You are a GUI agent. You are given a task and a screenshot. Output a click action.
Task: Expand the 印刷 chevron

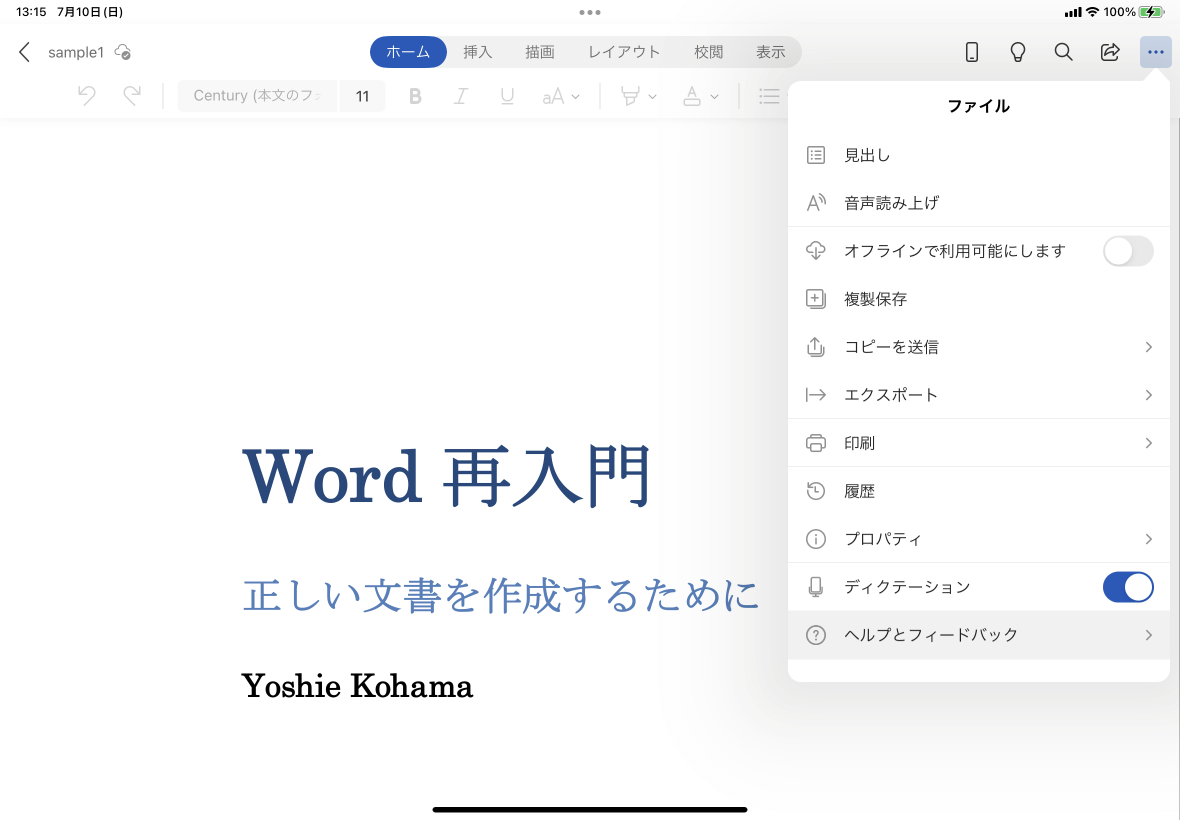(1148, 443)
